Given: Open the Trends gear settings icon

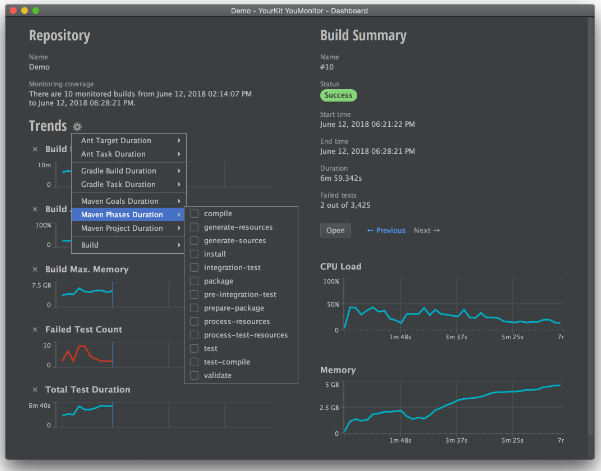Looking at the screenshot, I should (x=77, y=127).
